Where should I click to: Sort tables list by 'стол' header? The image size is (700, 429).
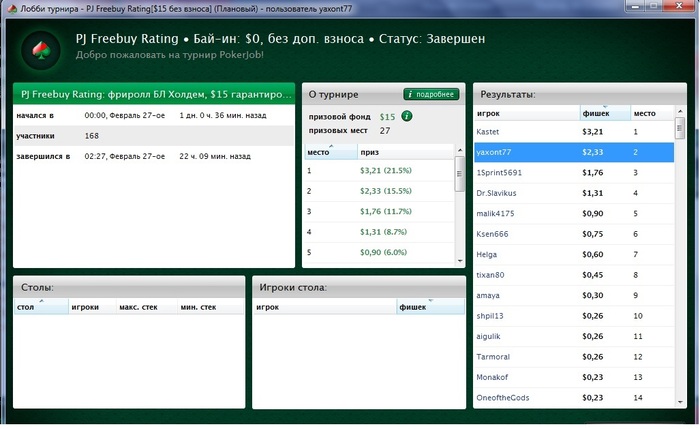[41, 307]
